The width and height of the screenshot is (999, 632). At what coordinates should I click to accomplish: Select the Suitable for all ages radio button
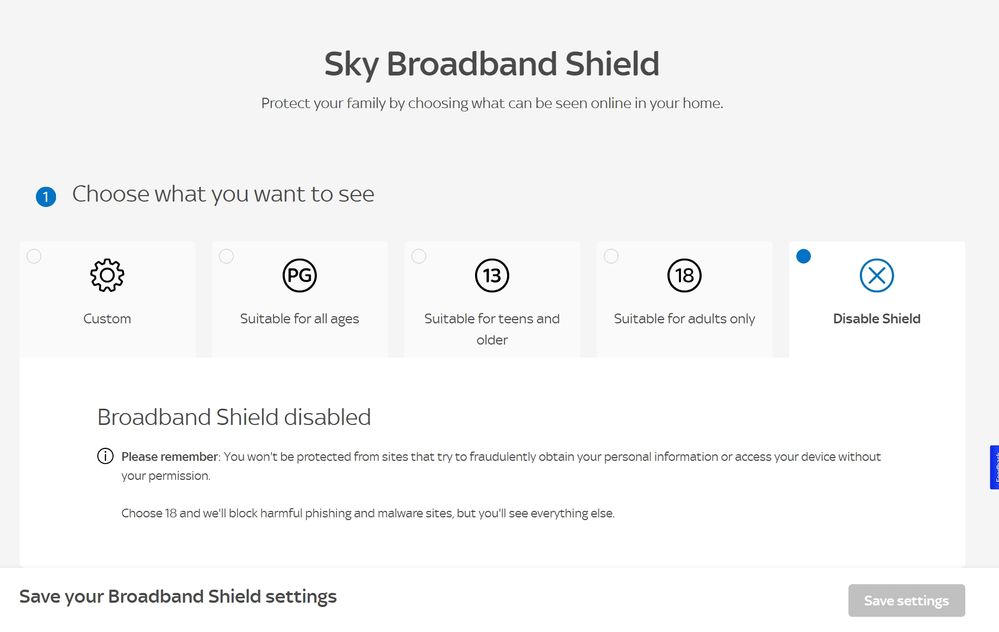coord(226,256)
